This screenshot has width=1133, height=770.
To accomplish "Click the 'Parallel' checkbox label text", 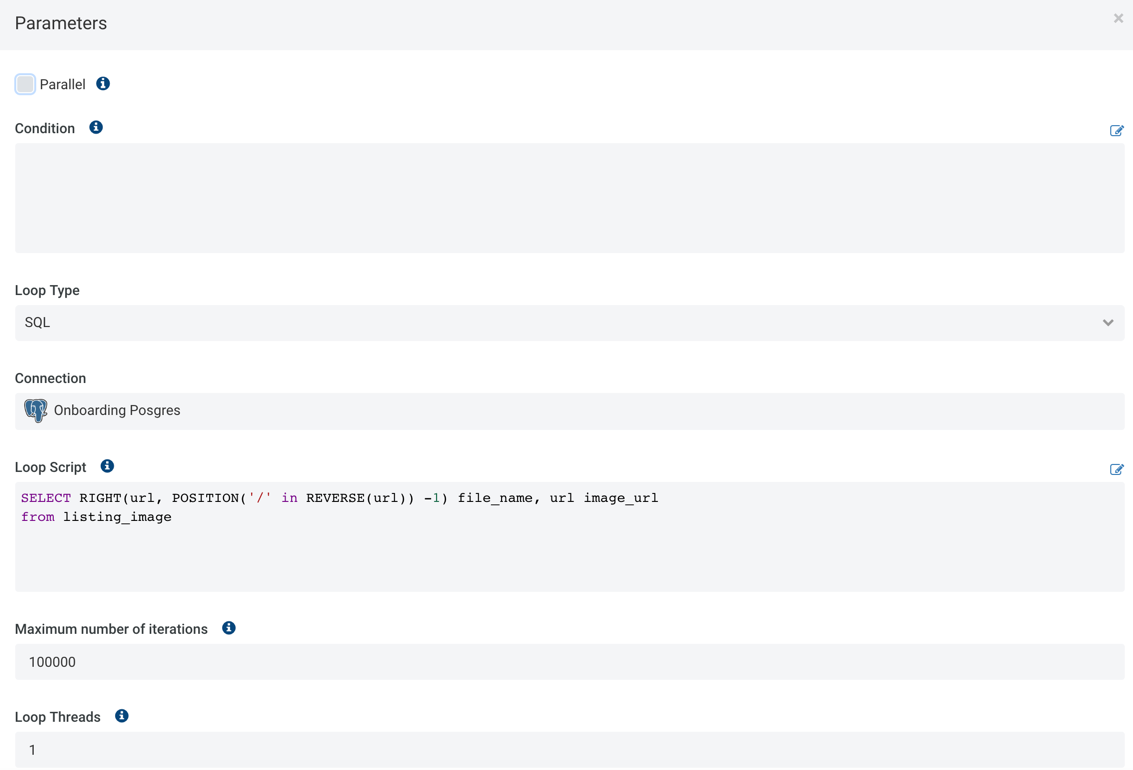I will [62, 85].
